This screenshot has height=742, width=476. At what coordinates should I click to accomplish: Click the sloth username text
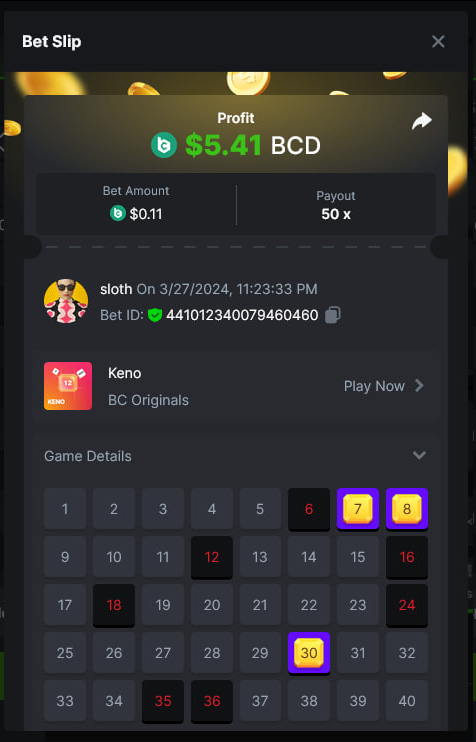point(116,289)
